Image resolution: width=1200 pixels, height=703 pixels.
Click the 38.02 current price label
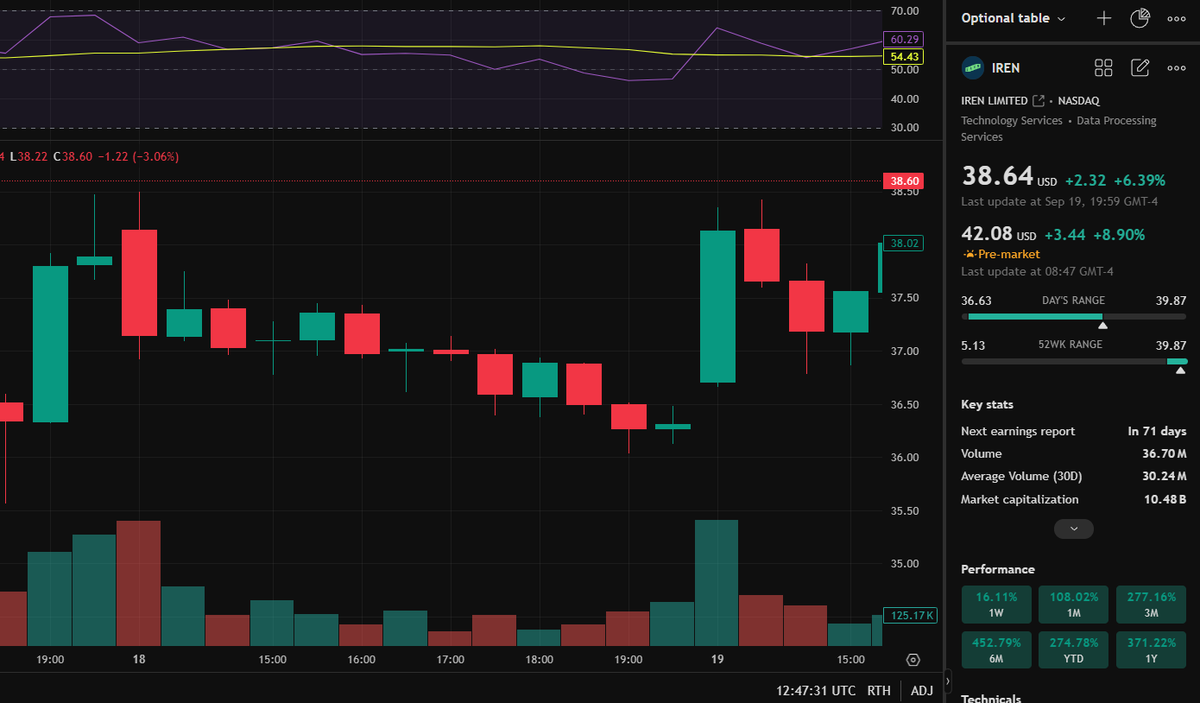point(905,243)
